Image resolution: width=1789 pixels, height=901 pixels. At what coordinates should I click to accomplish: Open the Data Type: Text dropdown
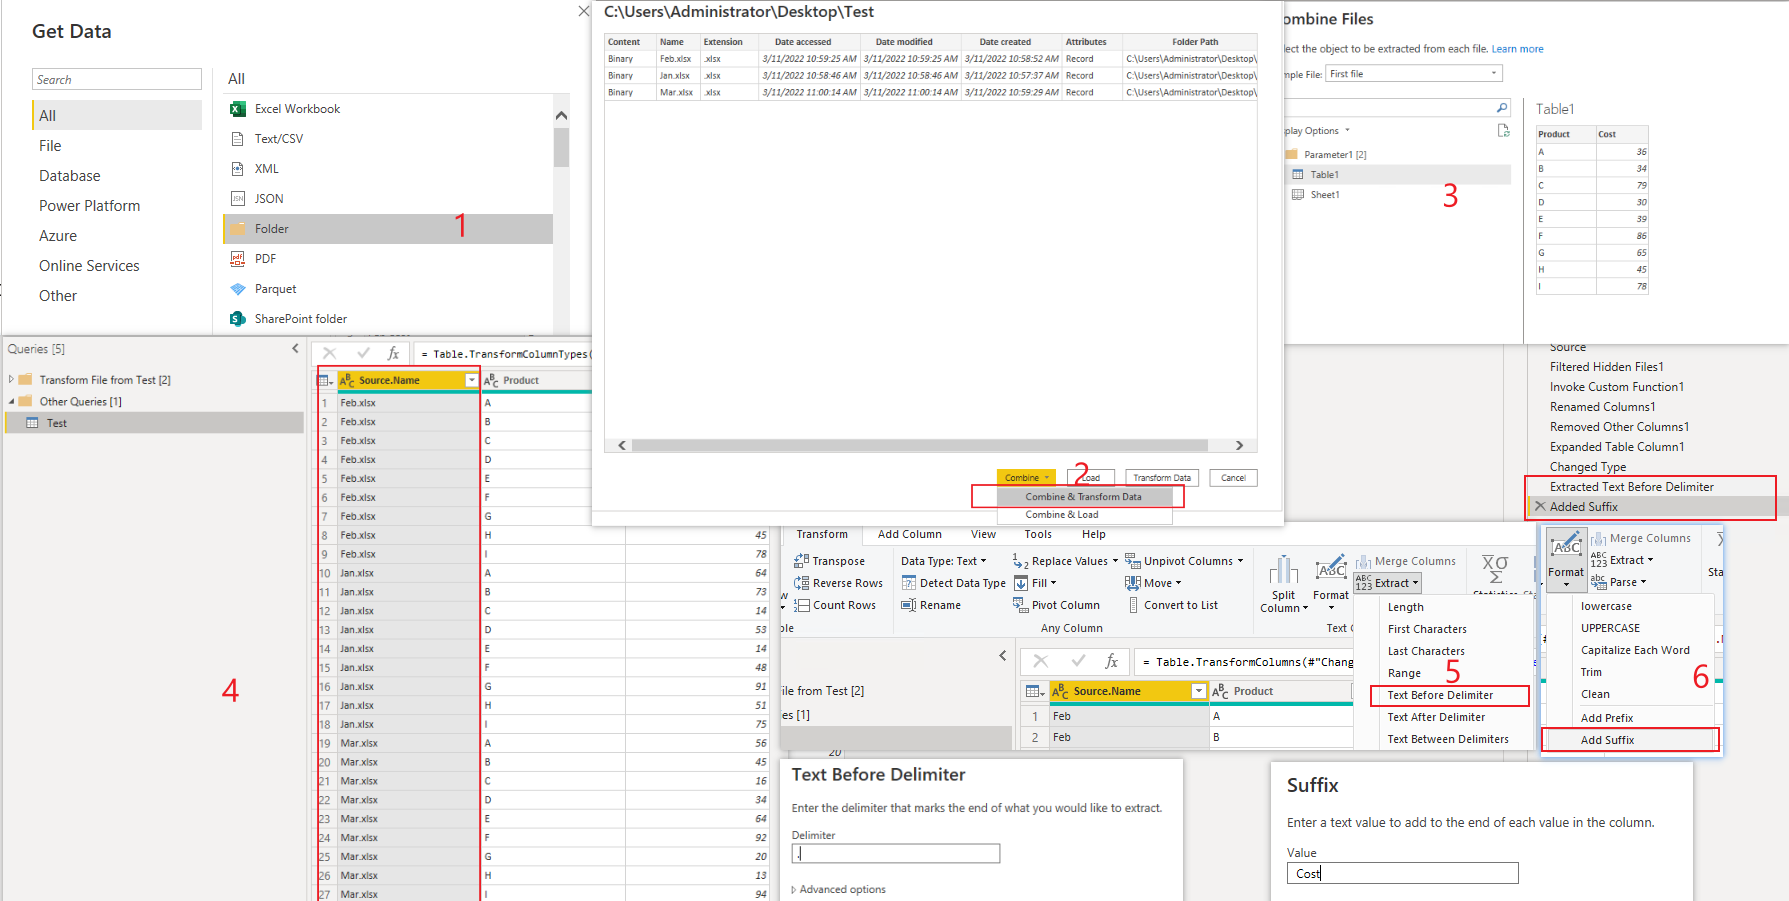point(943,561)
